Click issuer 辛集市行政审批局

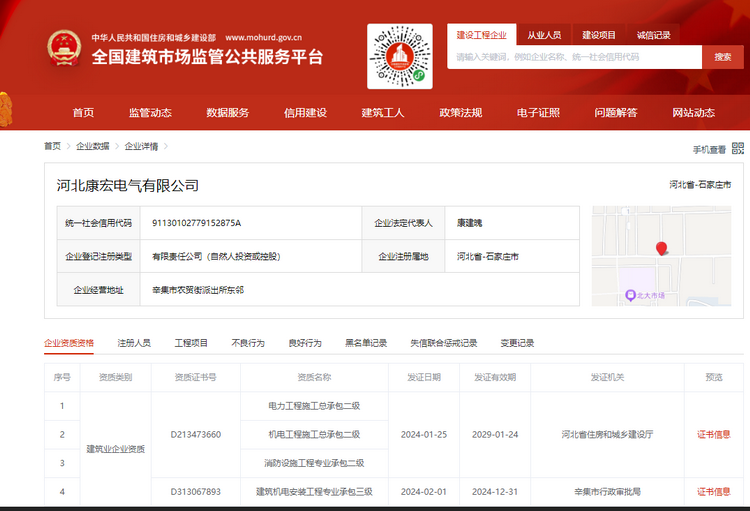607,491
